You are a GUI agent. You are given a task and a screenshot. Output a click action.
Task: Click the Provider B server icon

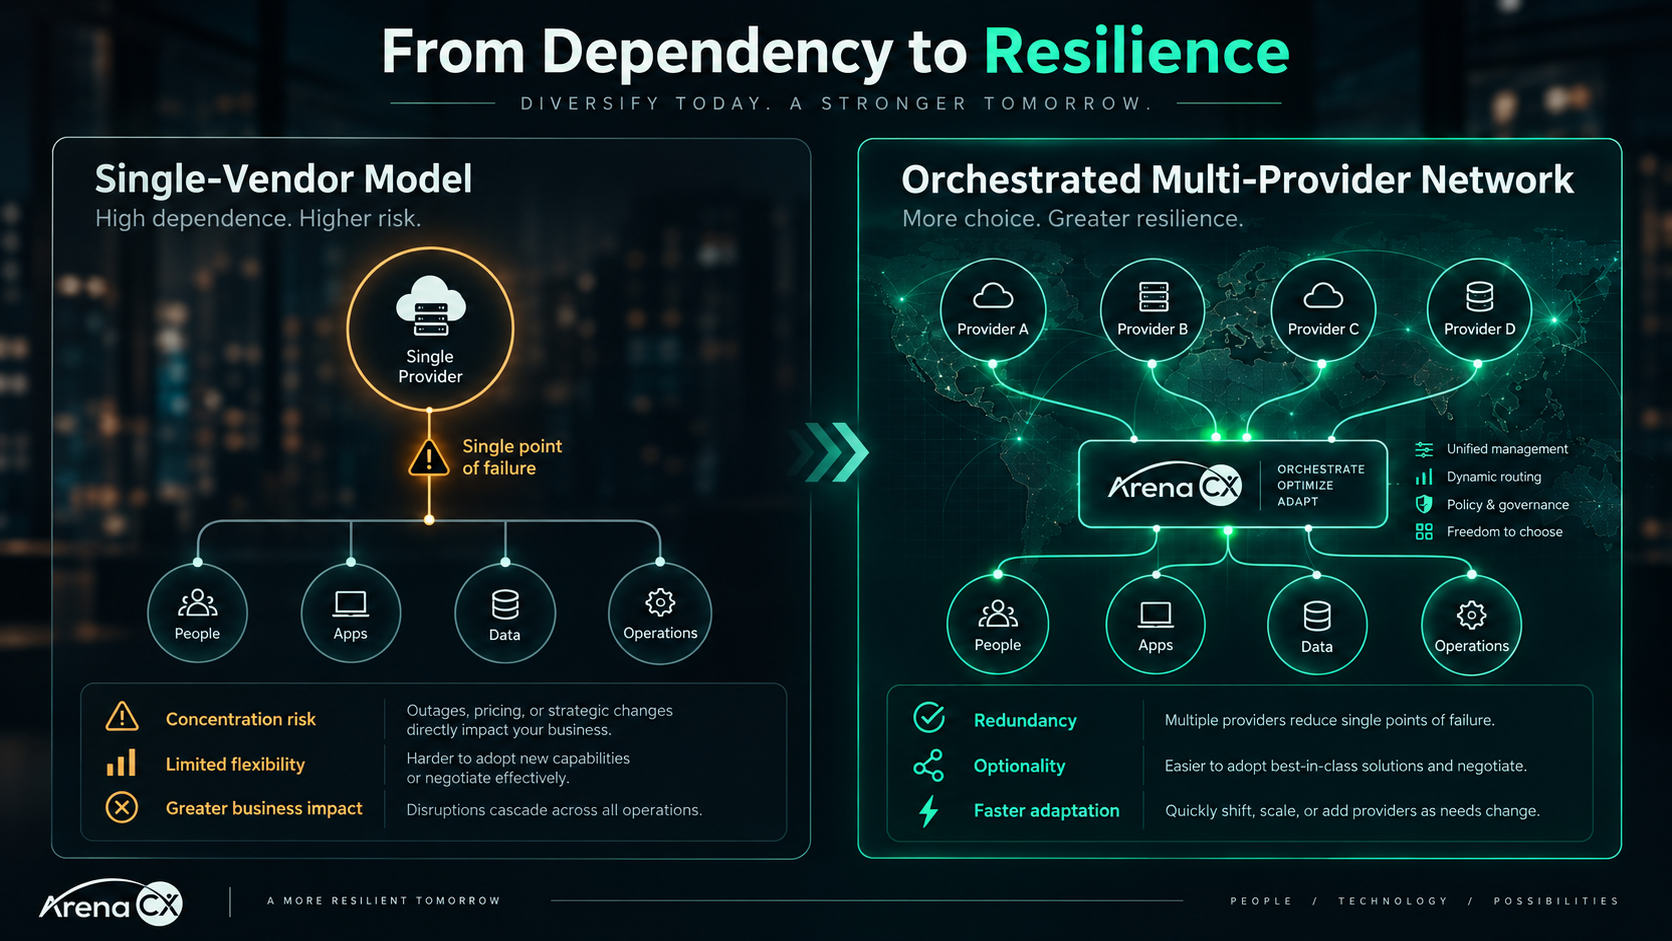(1154, 297)
